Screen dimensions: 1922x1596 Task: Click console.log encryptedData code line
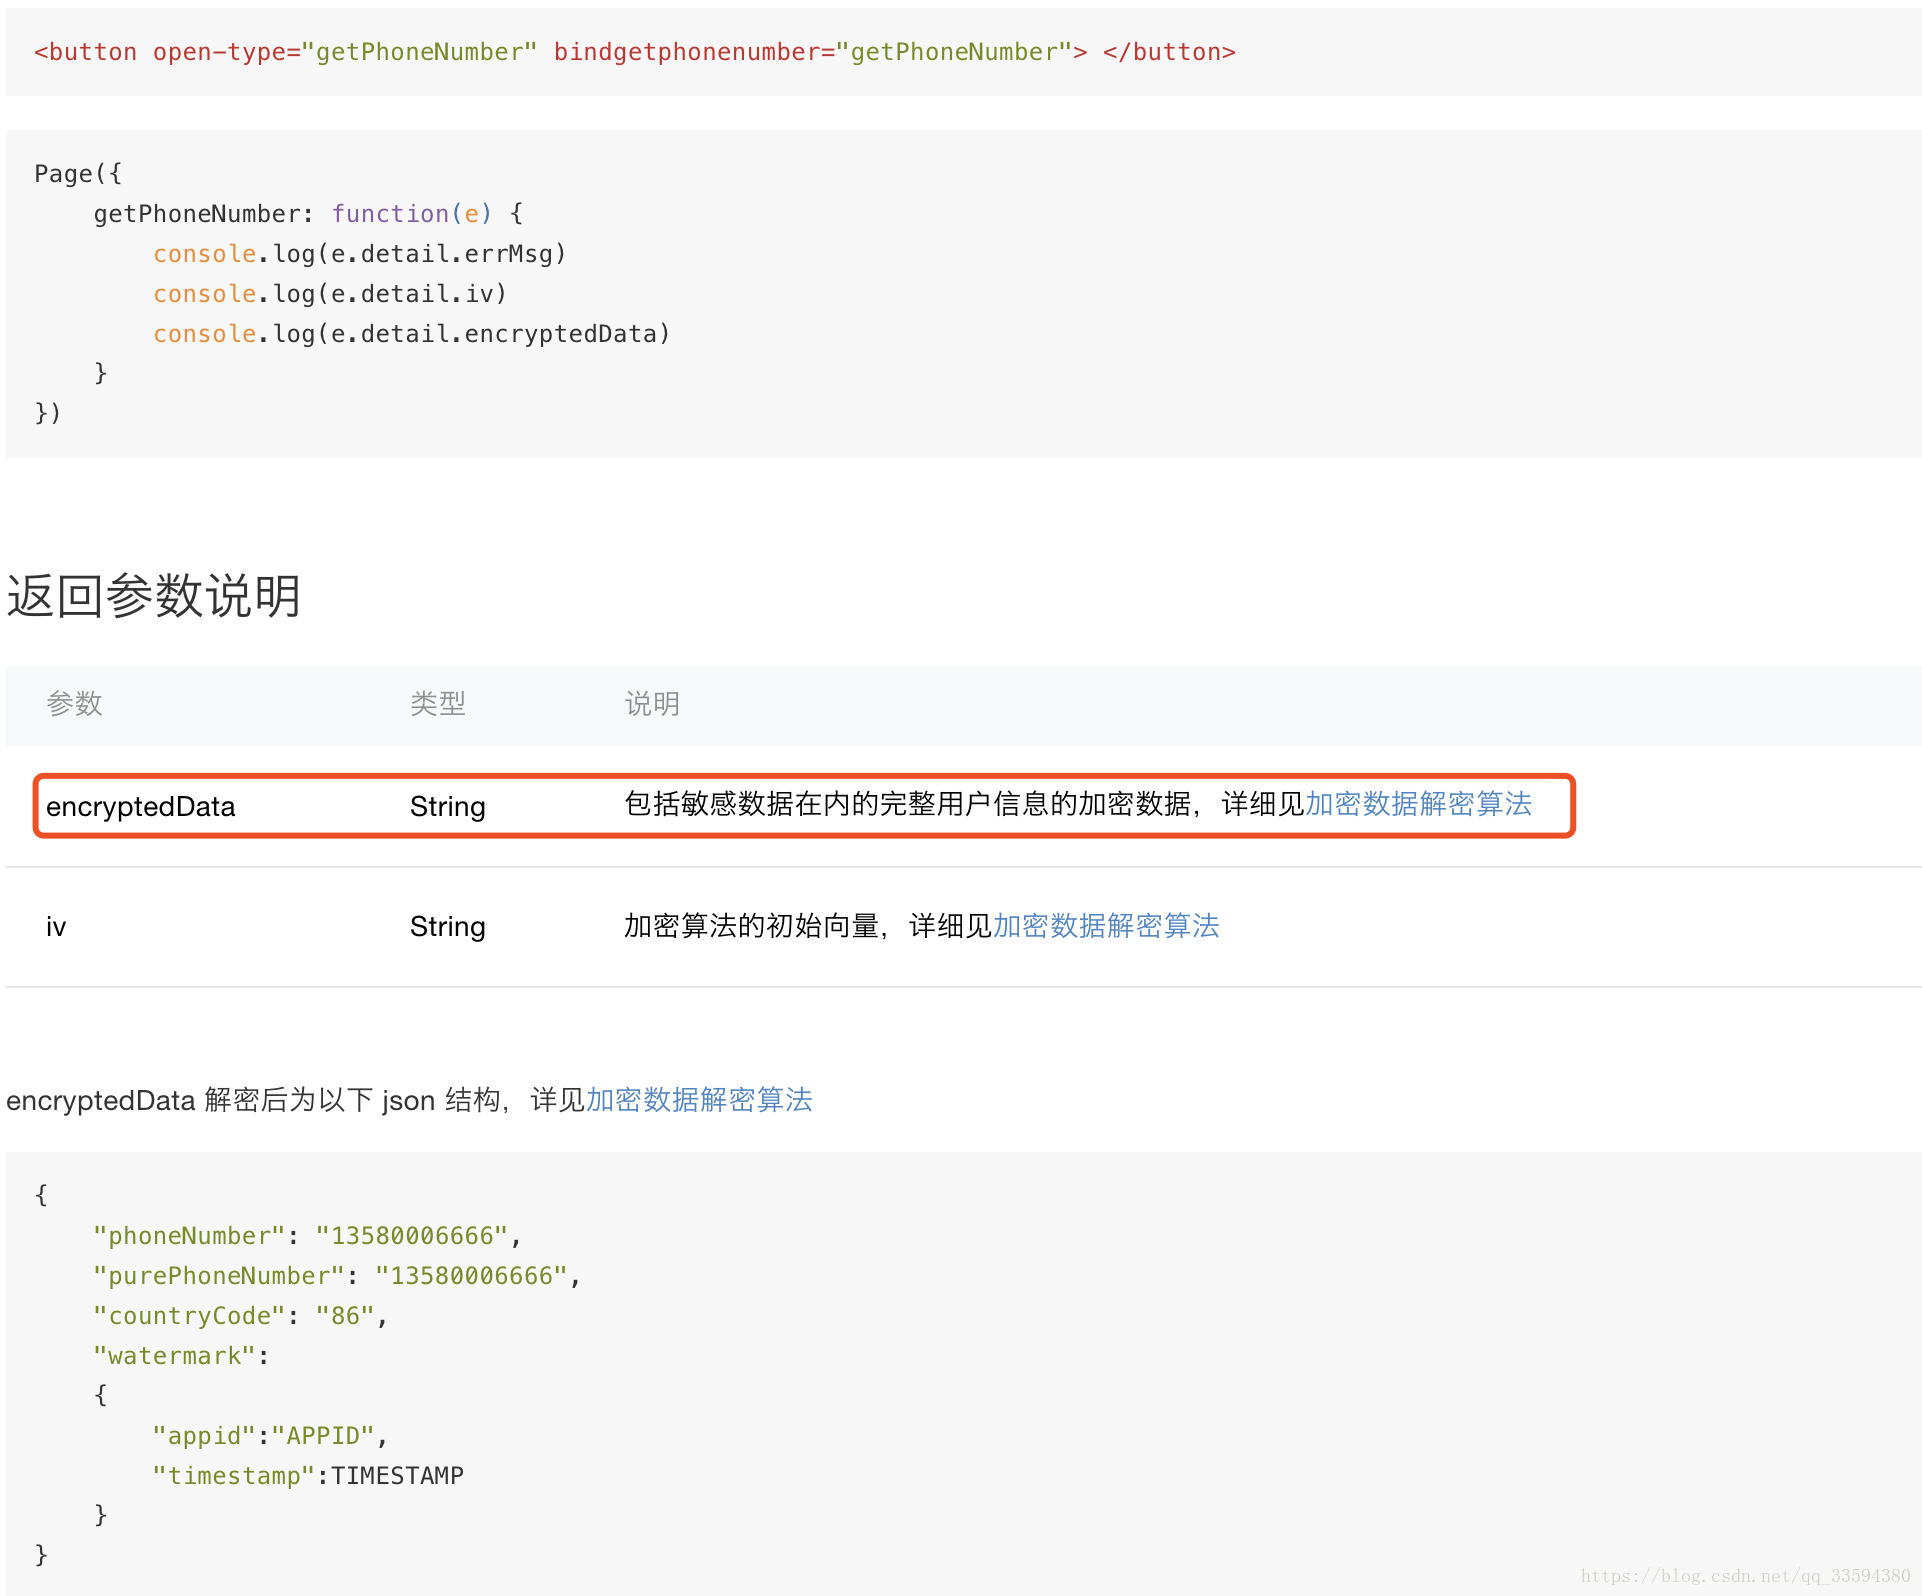tap(410, 334)
